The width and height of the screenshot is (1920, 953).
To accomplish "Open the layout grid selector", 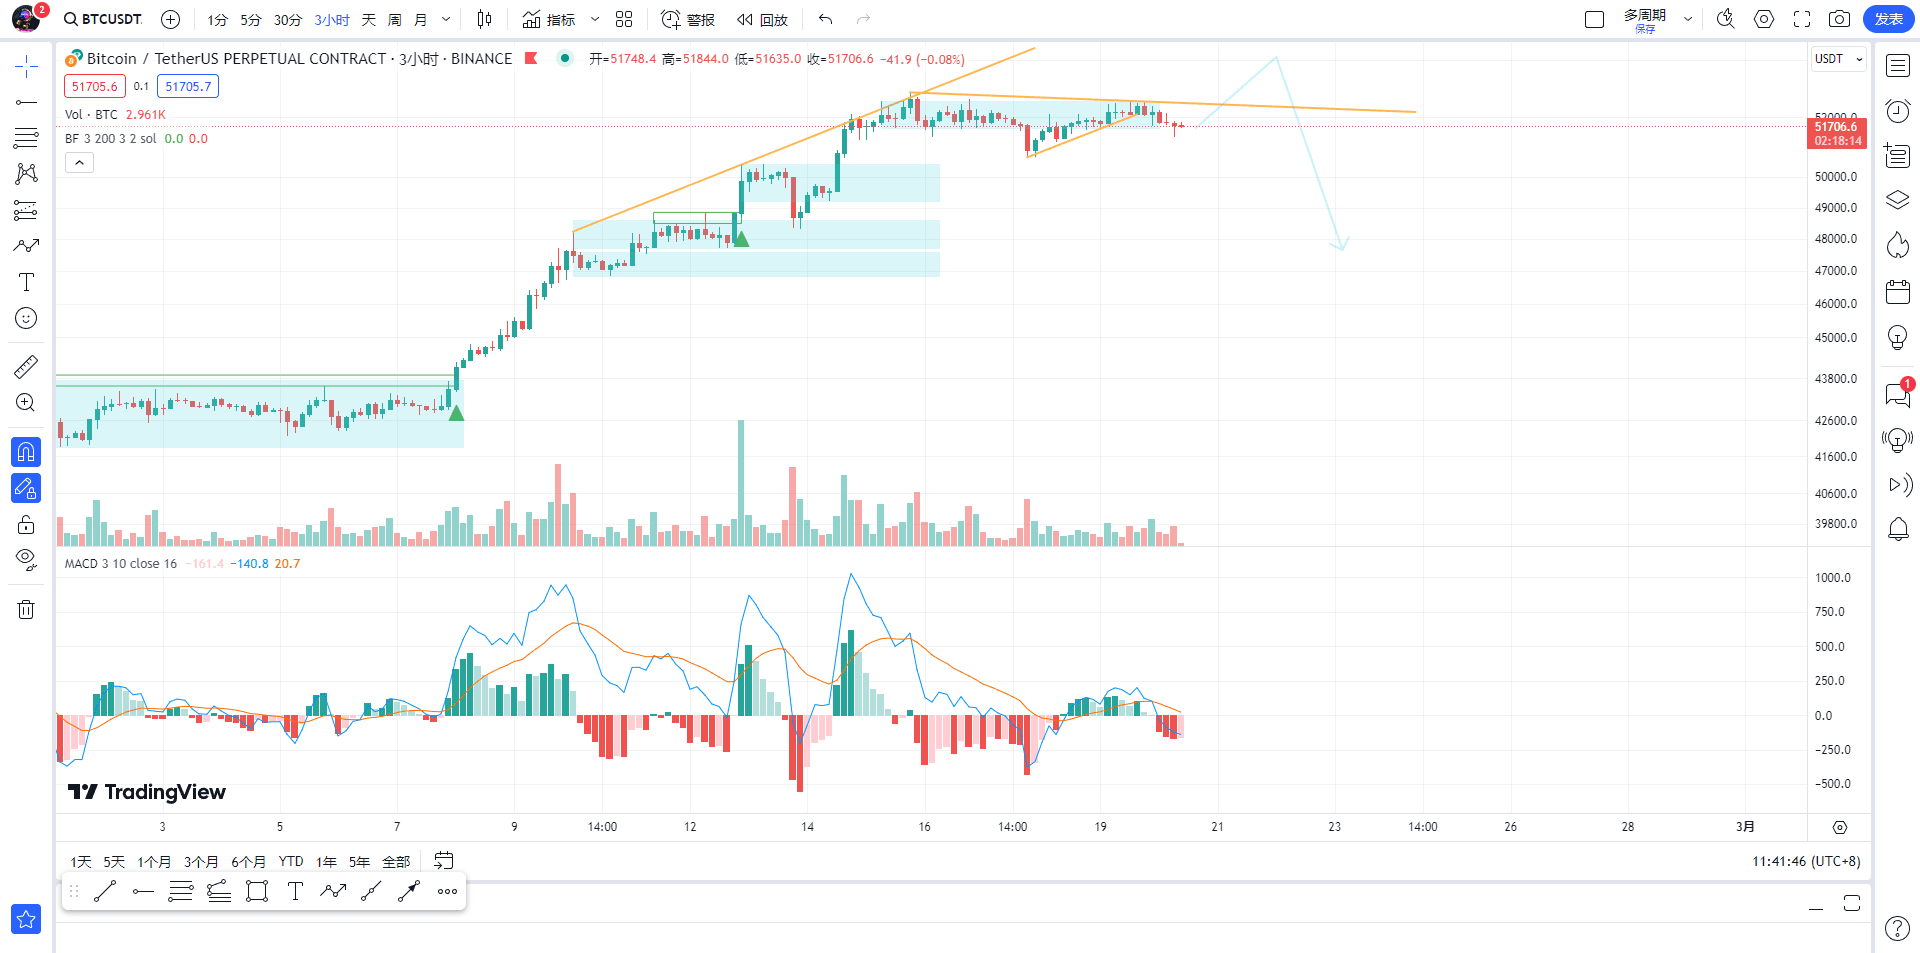I will (624, 19).
